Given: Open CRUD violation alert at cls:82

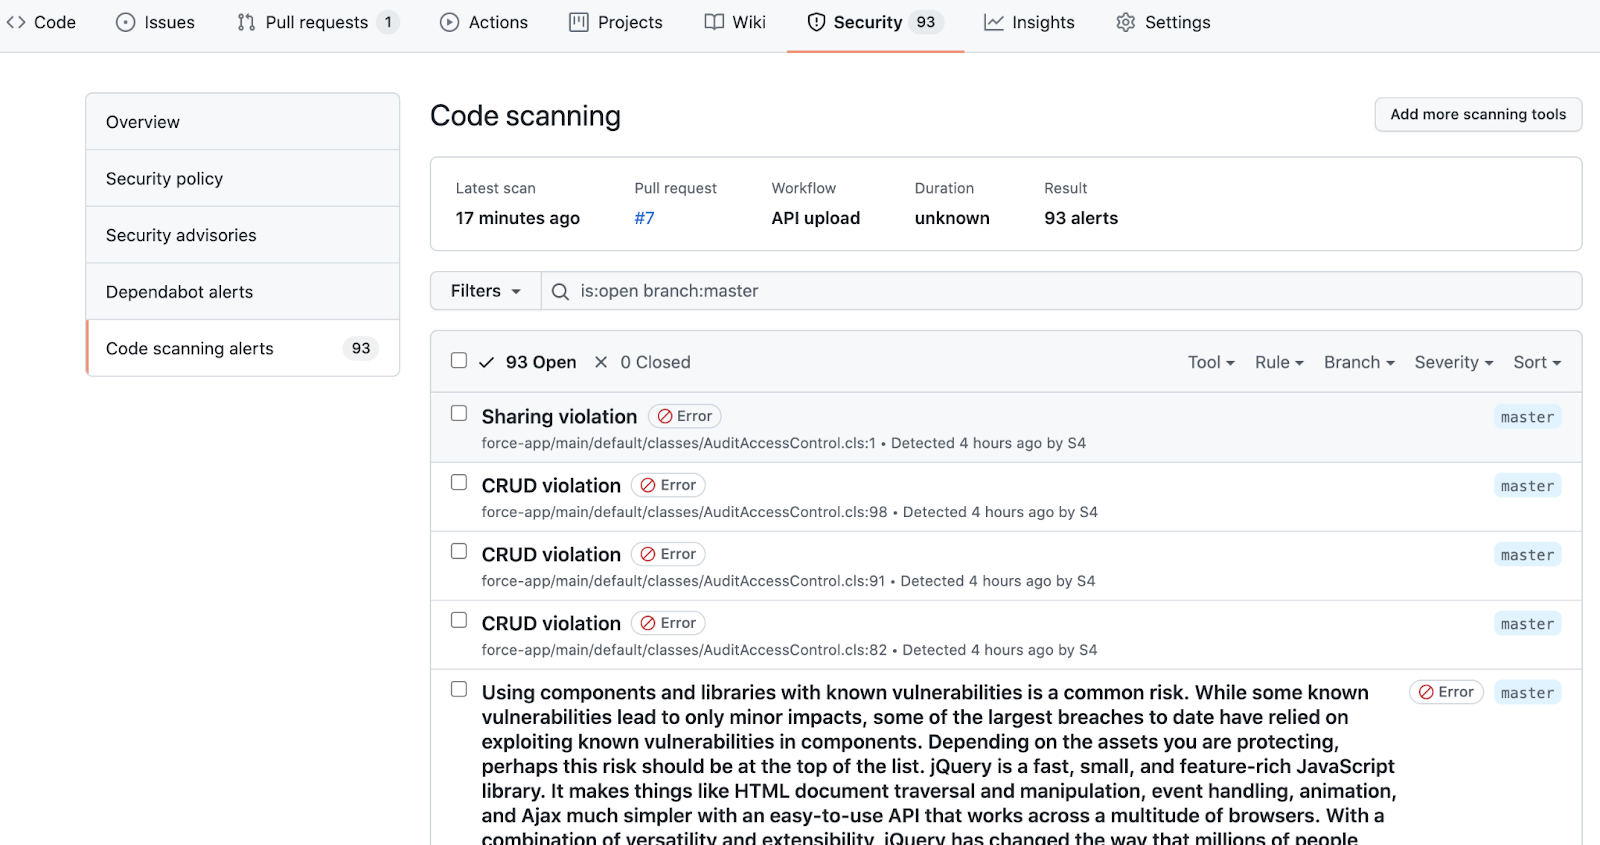Looking at the screenshot, I should 551,623.
